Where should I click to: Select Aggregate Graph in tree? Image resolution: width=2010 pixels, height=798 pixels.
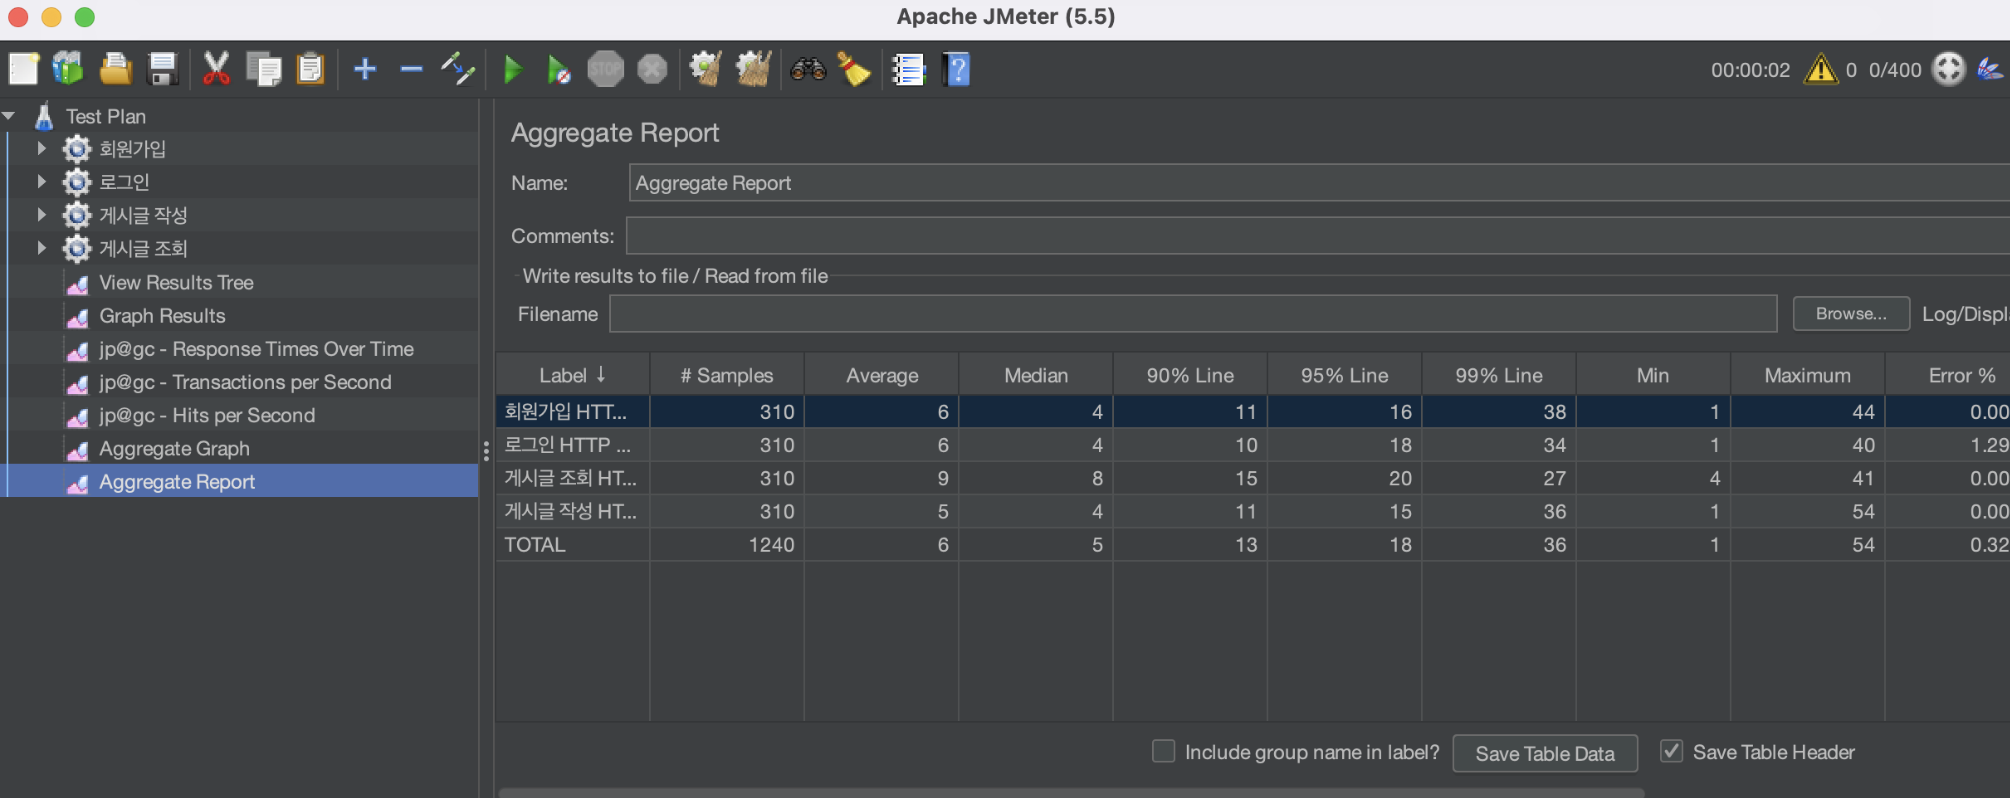pyautogui.click(x=174, y=449)
